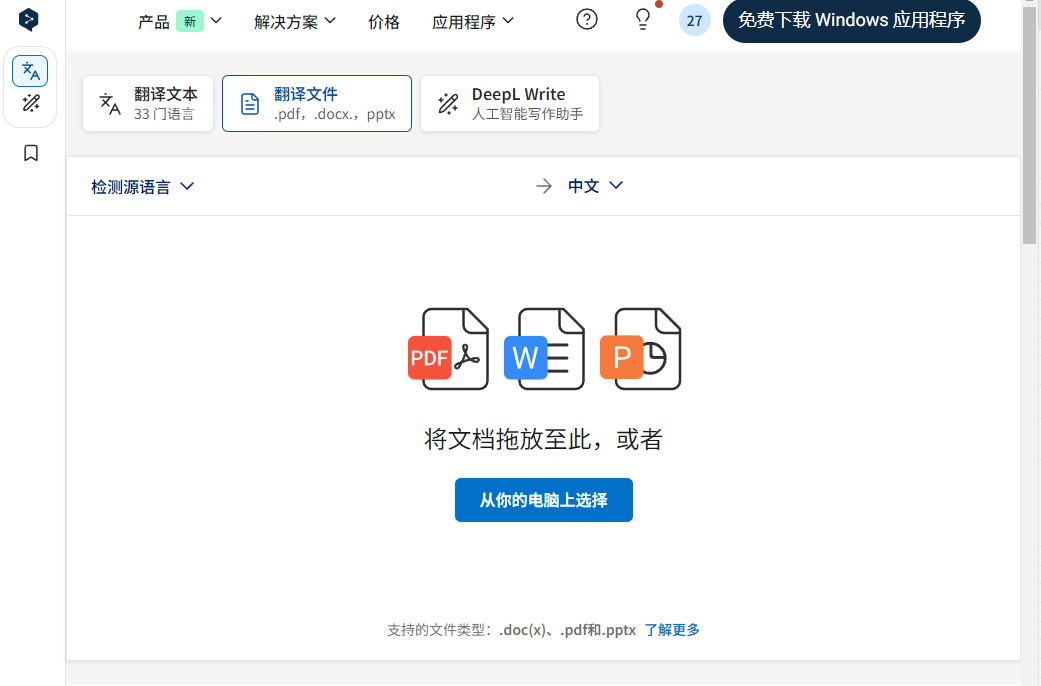The image size is (1041, 686).
Task: Switch to the DeepL Write tab
Action: click(510, 104)
